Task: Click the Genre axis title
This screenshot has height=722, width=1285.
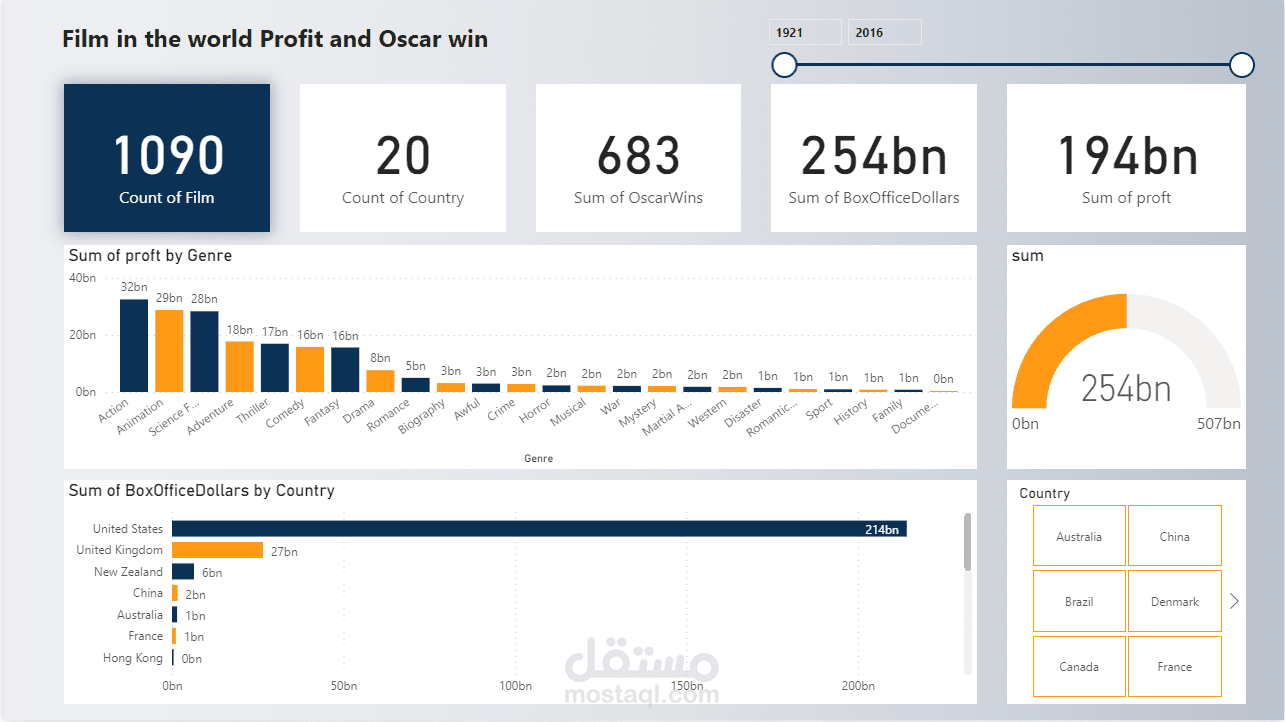Action: coord(538,459)
